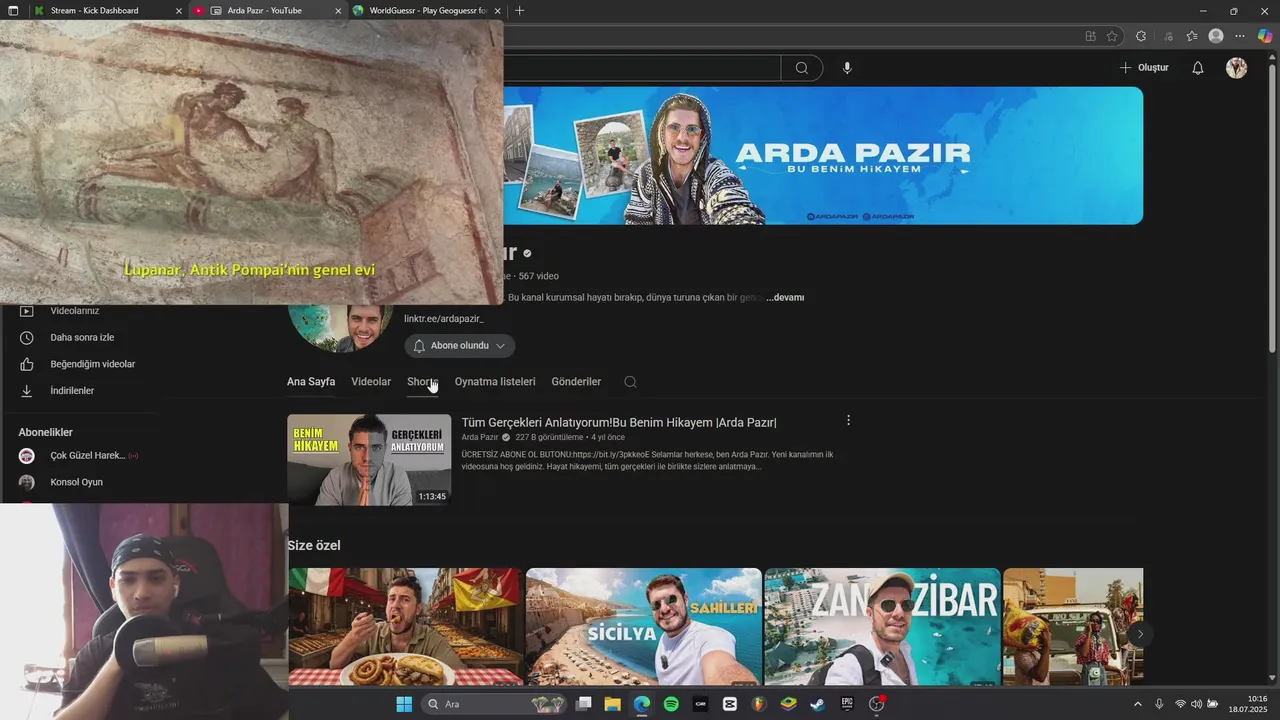The image size is (1280, 720).
Task: Open Edge extensions puzzle icon
Action: 1141,36
